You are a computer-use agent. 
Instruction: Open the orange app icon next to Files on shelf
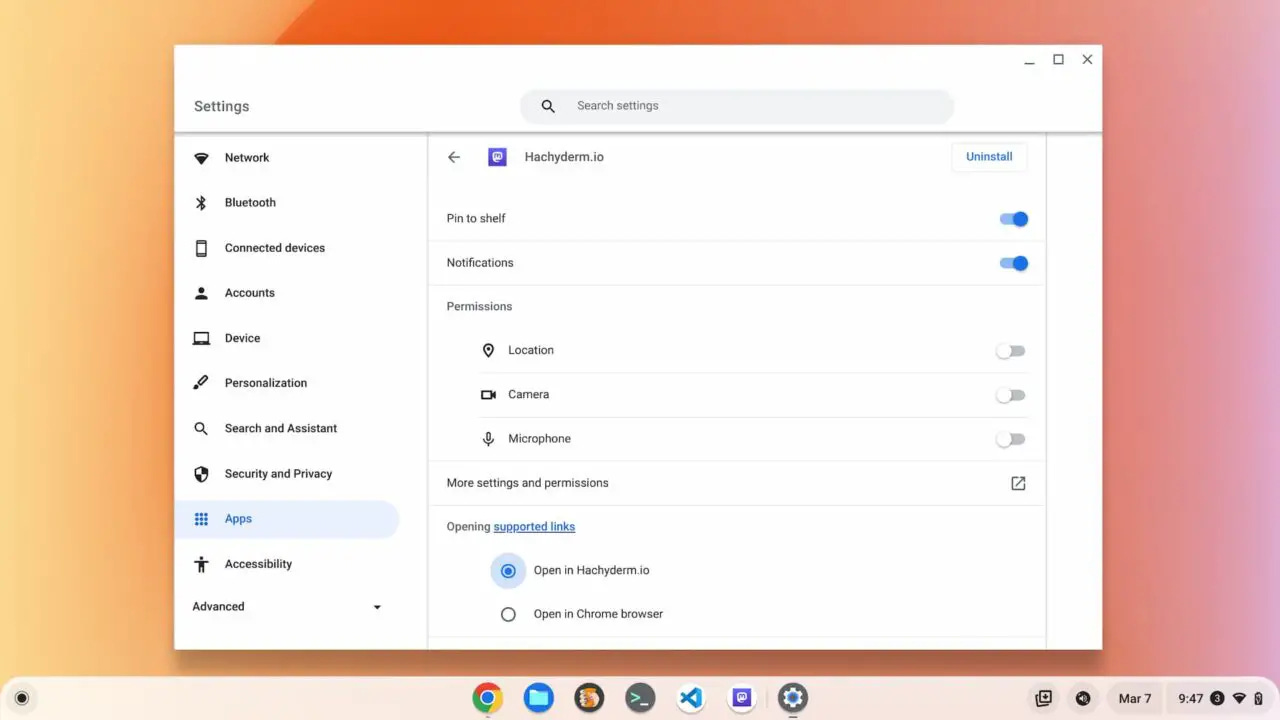(x=589, y=698)
